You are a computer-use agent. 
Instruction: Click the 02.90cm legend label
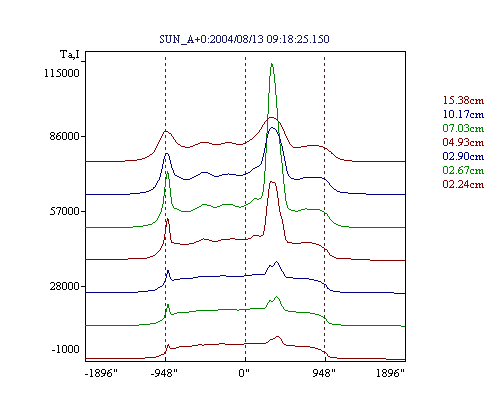coord(463,156)
